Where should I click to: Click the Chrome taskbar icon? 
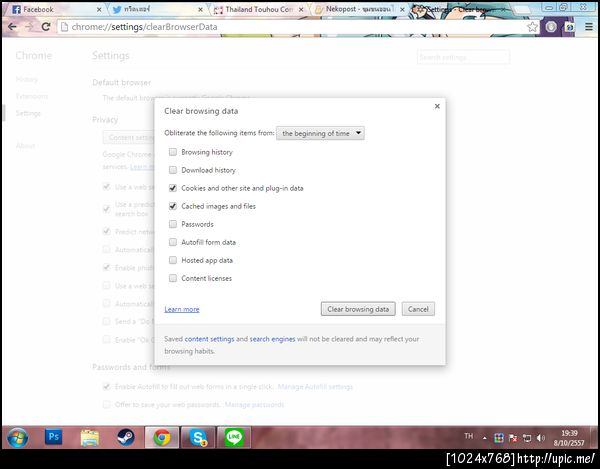click(162, 437)
